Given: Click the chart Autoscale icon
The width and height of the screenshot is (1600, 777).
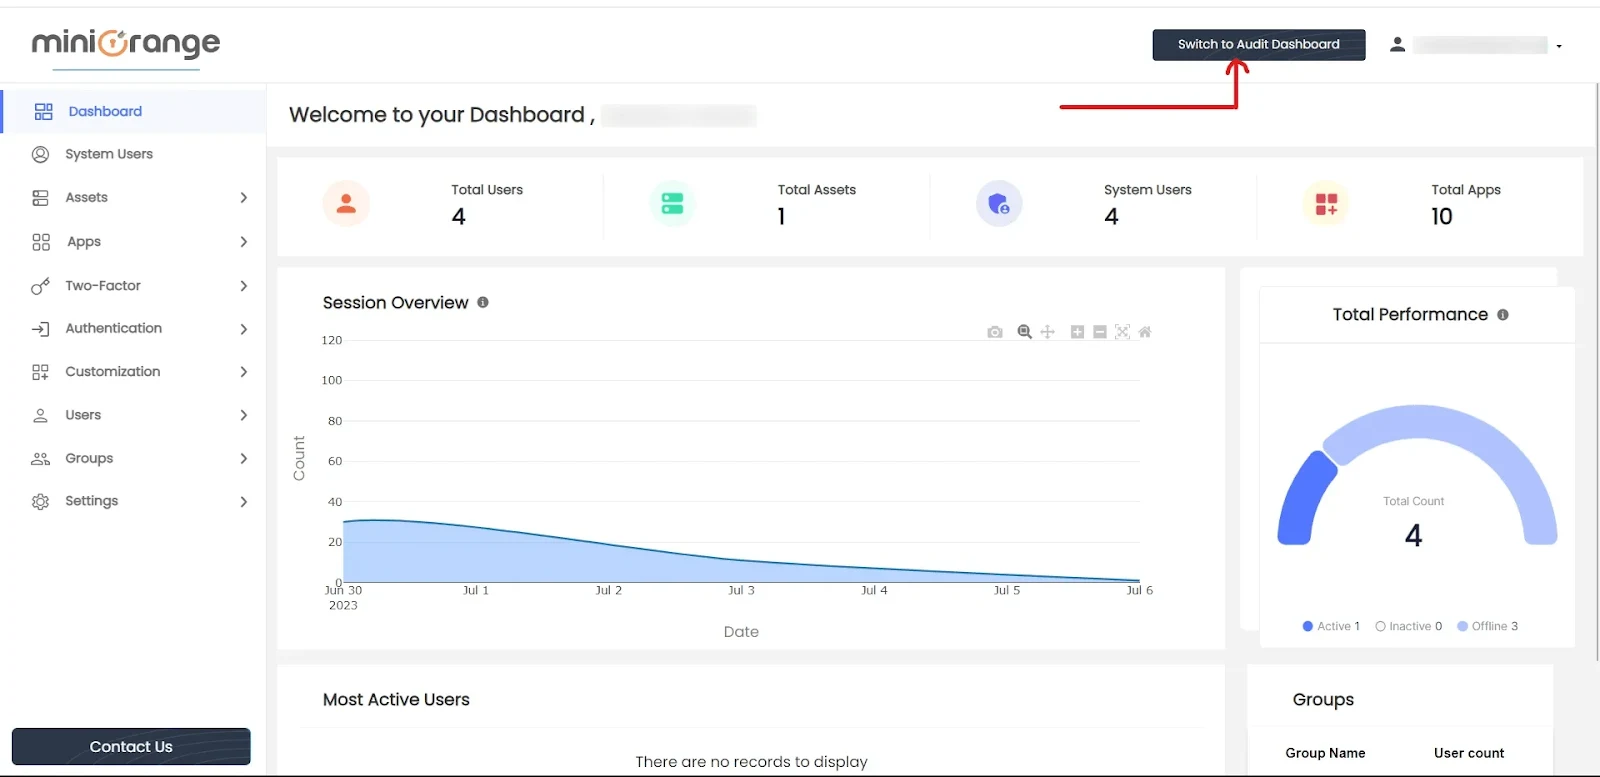Looking at the screenshot, I should 1122,332.
